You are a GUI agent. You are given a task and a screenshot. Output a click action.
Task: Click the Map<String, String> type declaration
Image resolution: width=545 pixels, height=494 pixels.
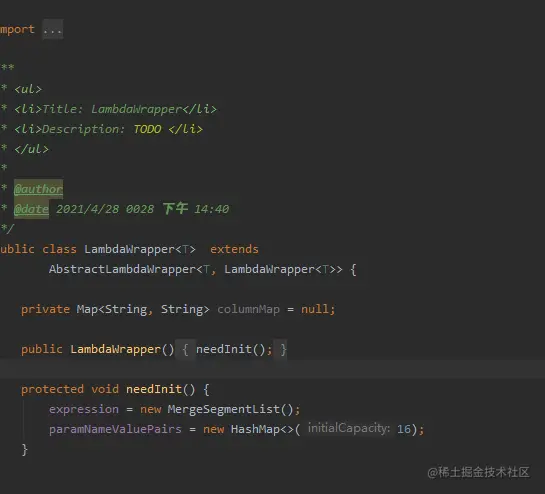[x=143, y=309]
